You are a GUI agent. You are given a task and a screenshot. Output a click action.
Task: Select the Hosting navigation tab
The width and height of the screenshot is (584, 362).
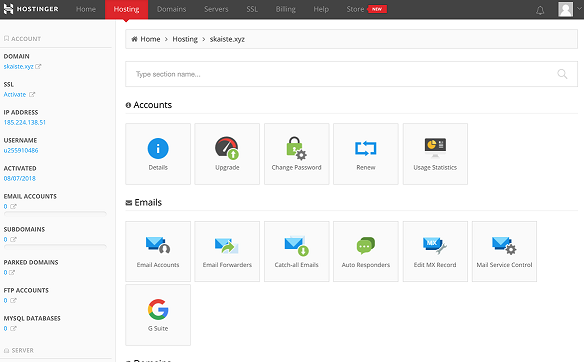tap(126, 9)
